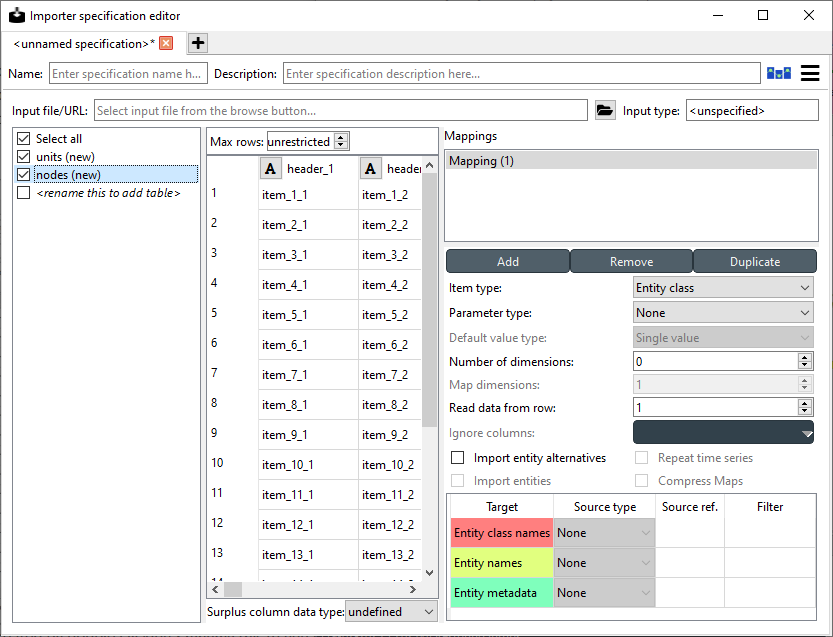Screen dimensions: 833x637
Task: Uncheck the units (new) table
Action: pos(23,157)
